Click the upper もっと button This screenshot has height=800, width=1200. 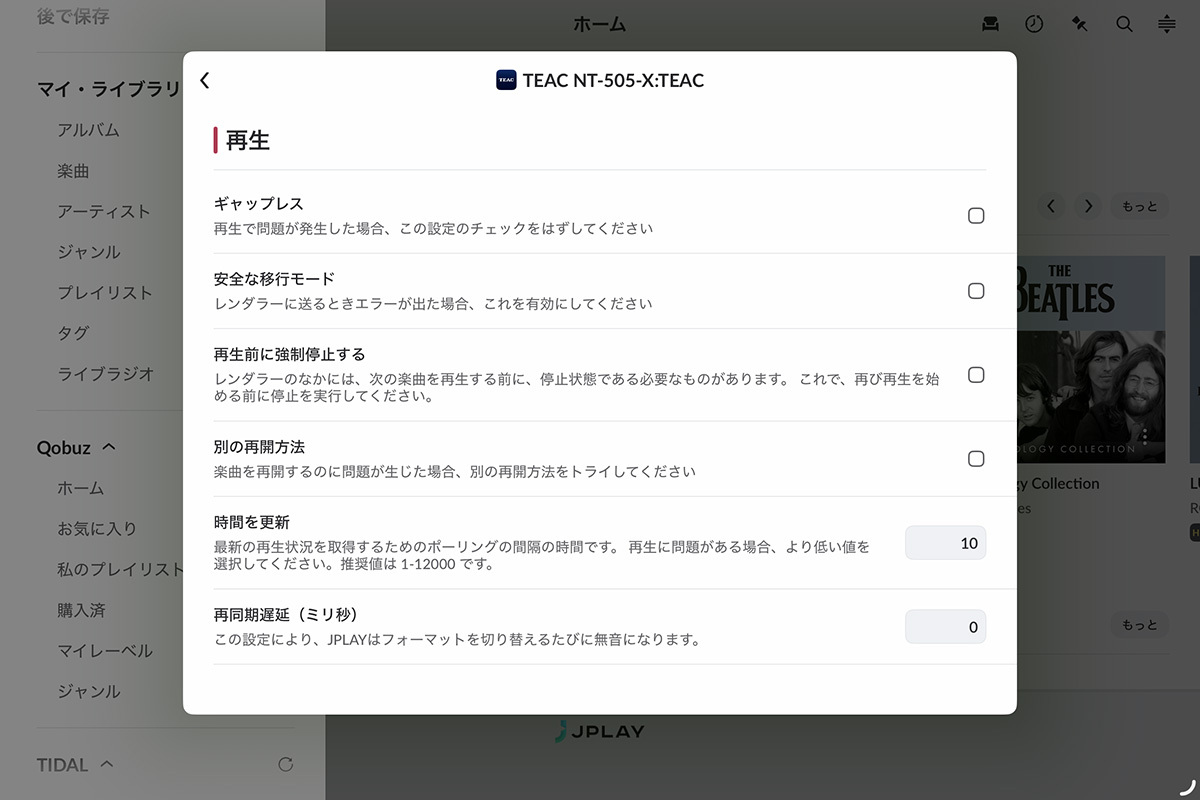pyautogui.click(x=1139, y=207)
